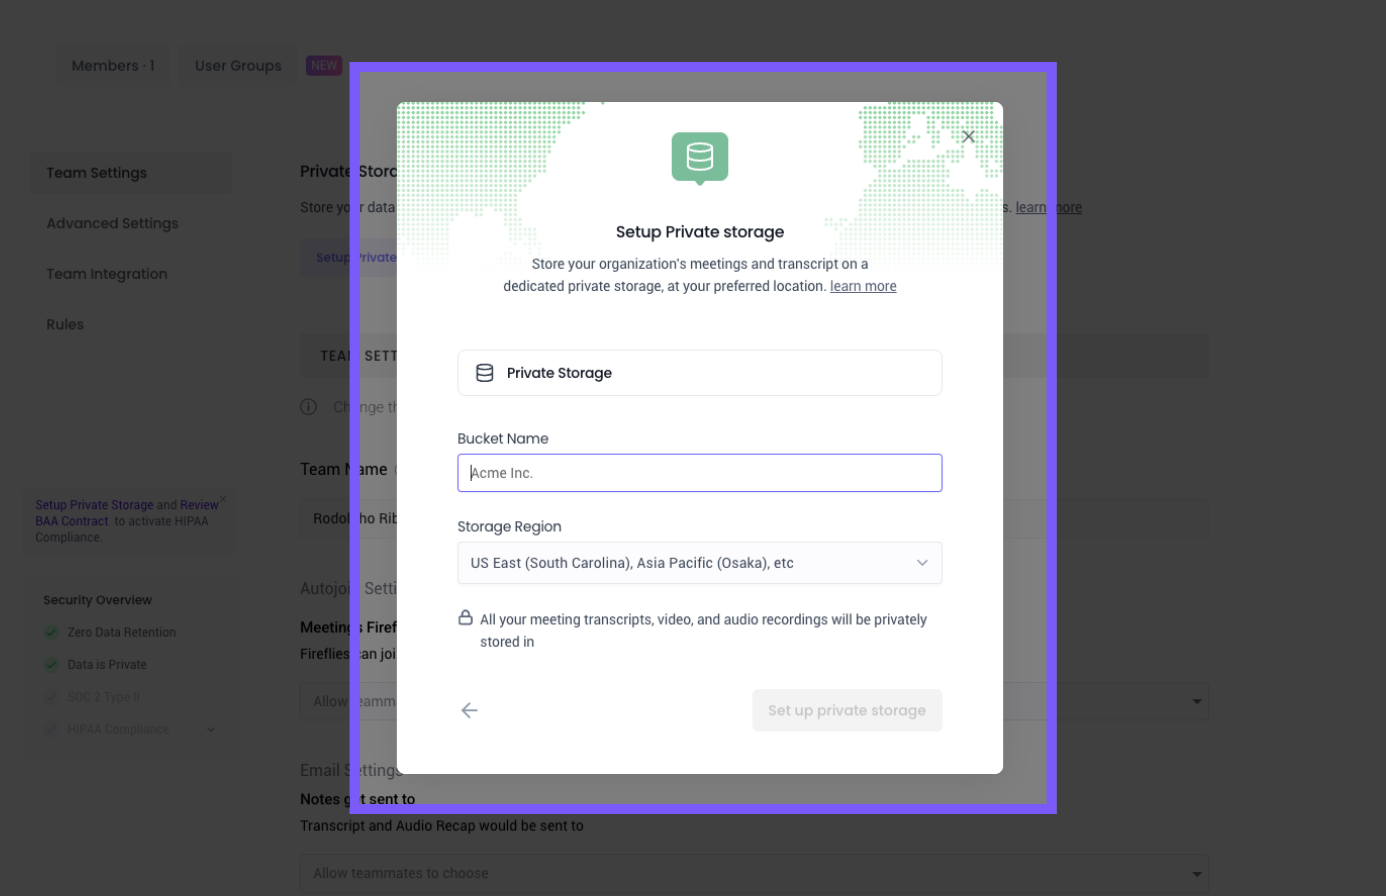Screen dimensions: 1386x896
Task: Click the Setup Private storage dialog title
Action: pyautogui.click(x=700, y=232)
